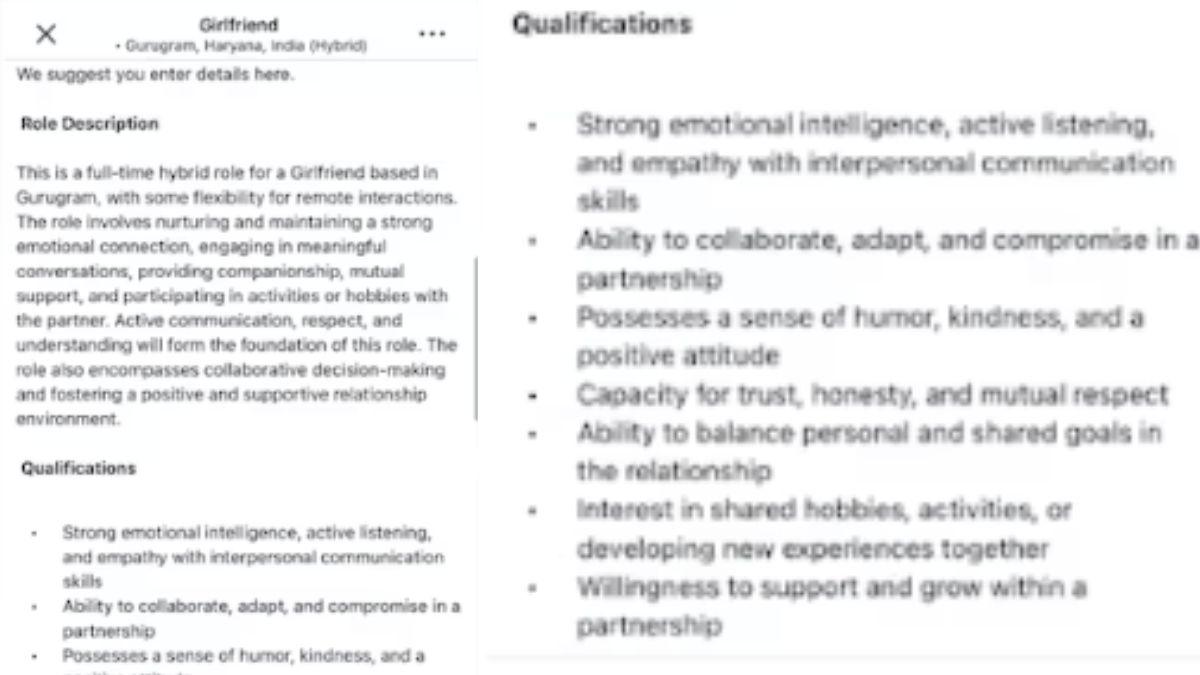Click the Girlfriend job title header
This screenshot has height=675, width=1200.
(239, 24)
